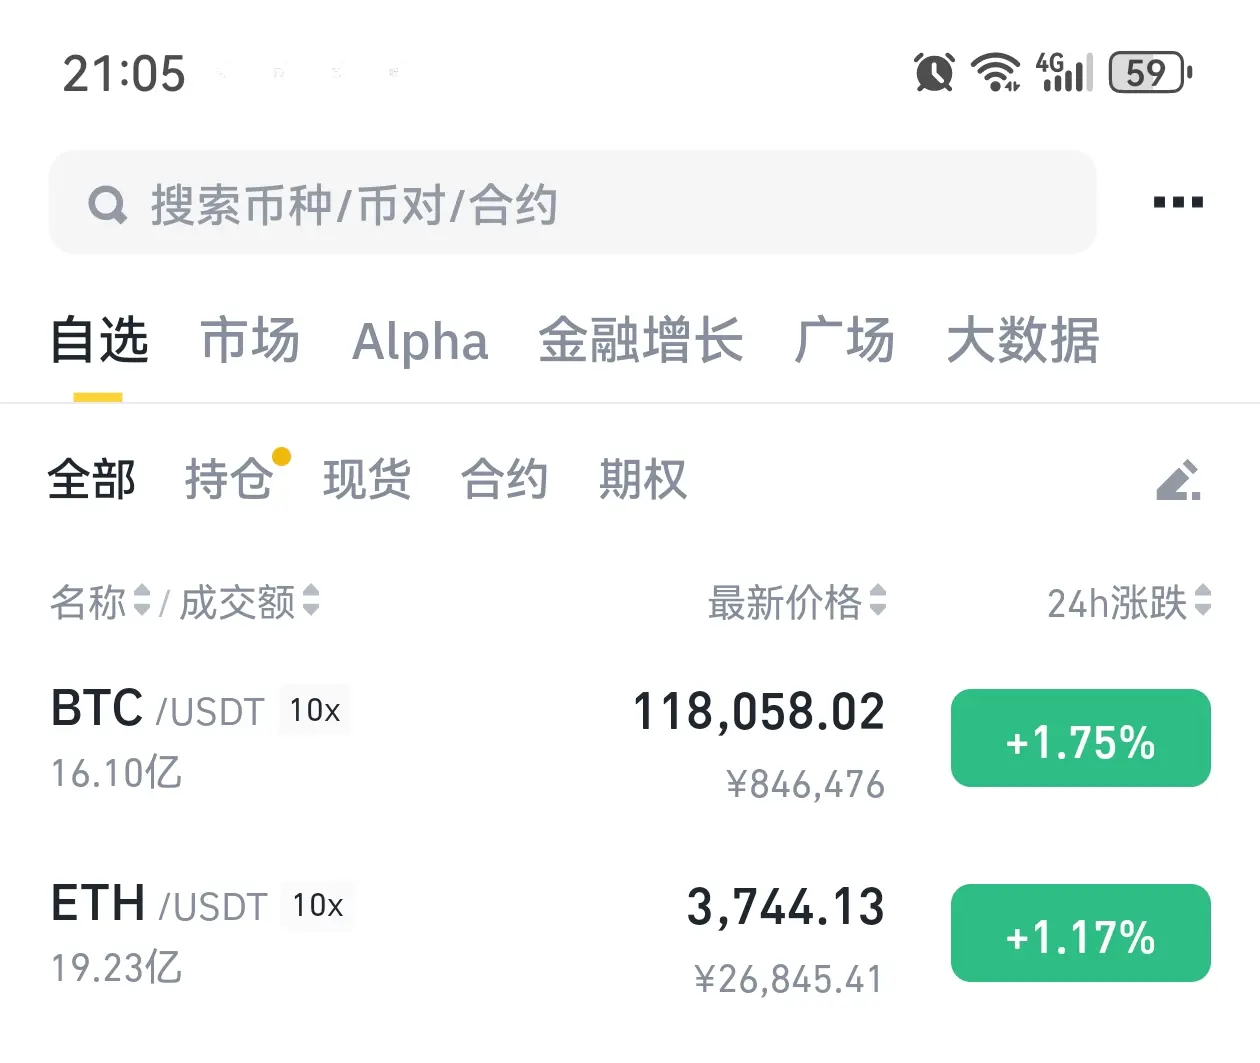Open the Alpha tab
1260x1063 pixels.
coord(420,341)
